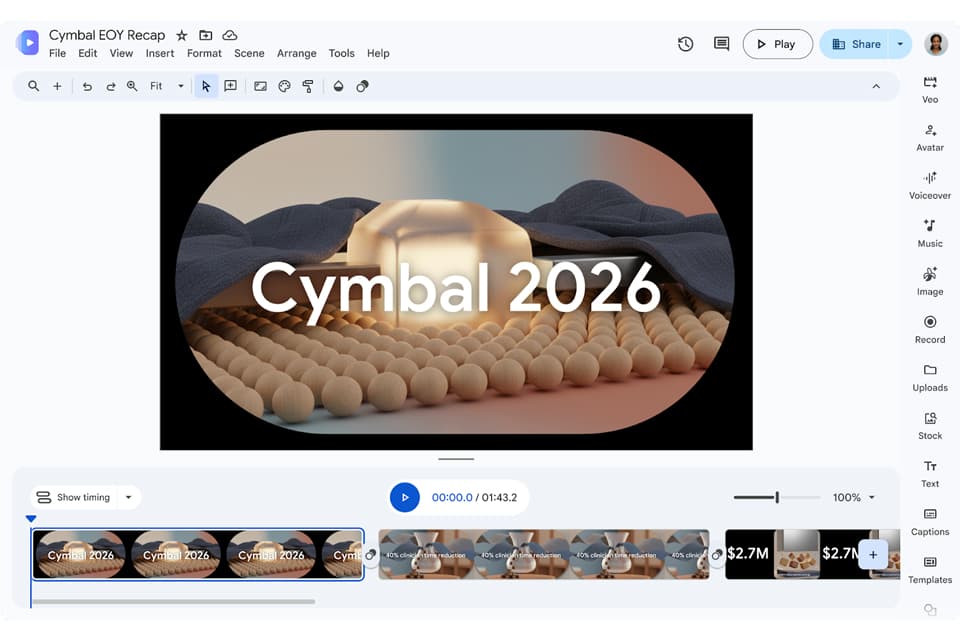Open the 100% timeline zoom dropdown
This screenshot has height=640, width=960.
pyautogui.click(x=854, y=497)
